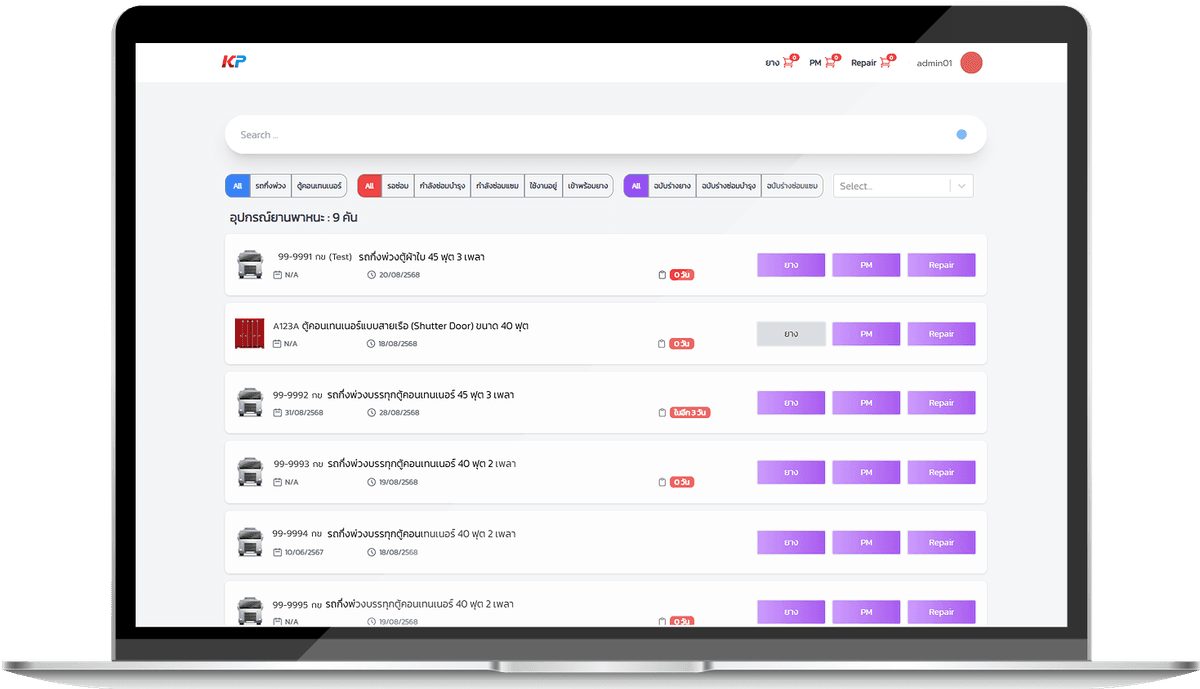Open the Select.. dropdown
Viewport: 1200px width, 689px height.
click(890, 186)
